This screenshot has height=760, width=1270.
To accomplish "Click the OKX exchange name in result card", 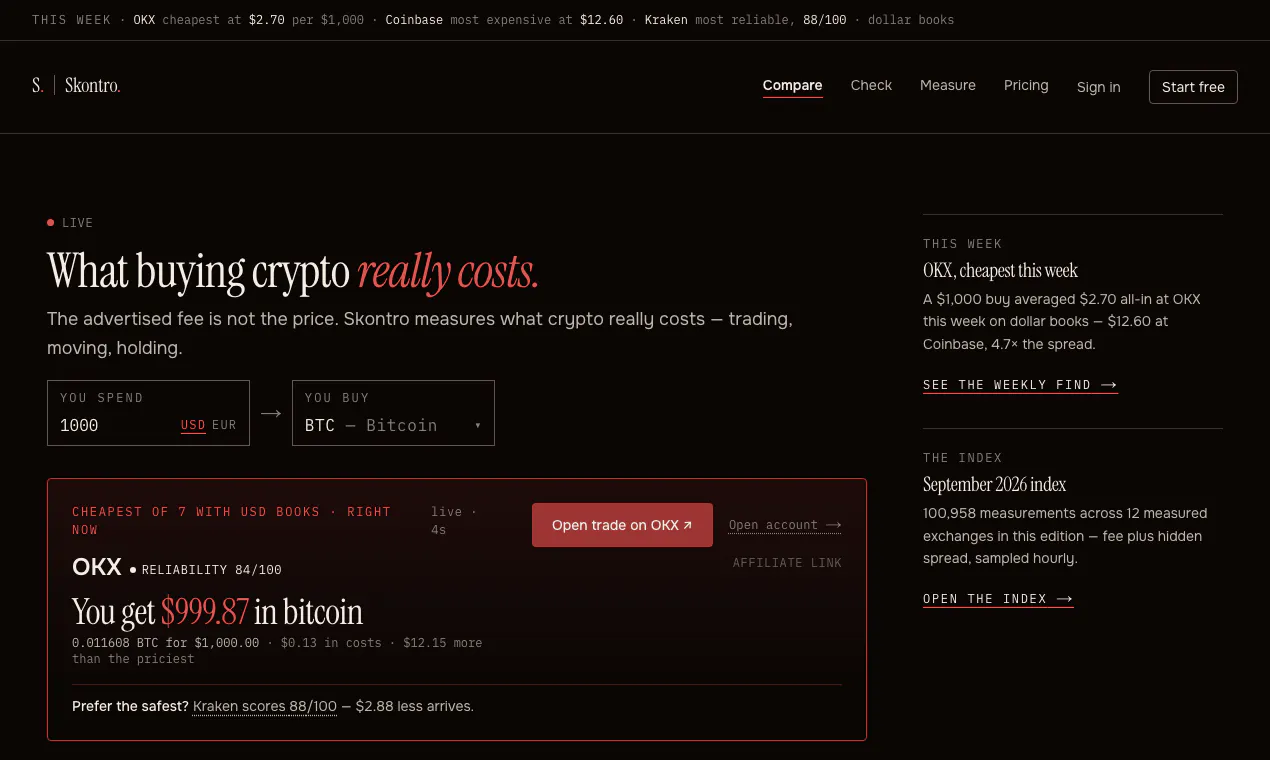I will (97, 568).
